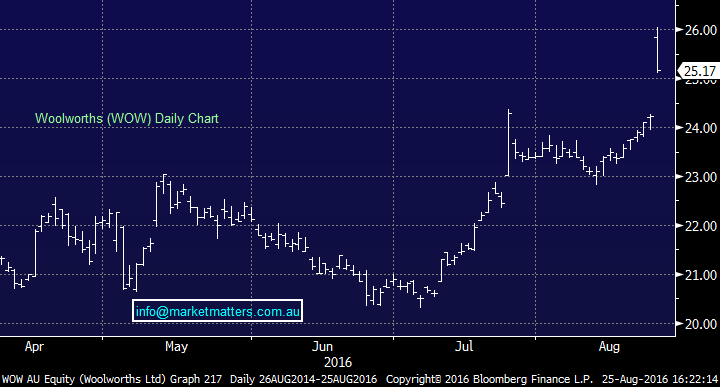This screenshot has width=720, height=387.
Task: Click the 26.00 price axis label
Action: [x=701, y=30]
